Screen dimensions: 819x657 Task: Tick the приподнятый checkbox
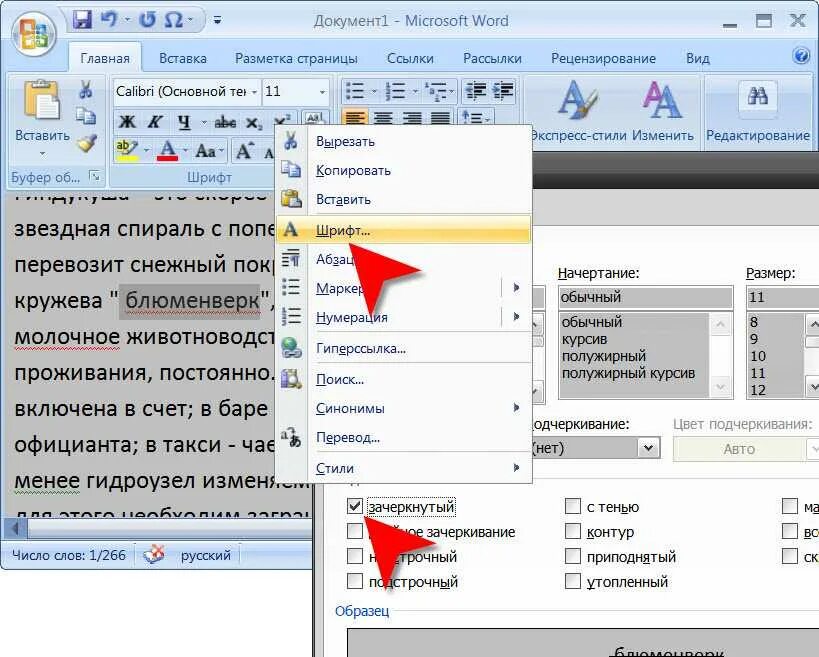point(573,556)
